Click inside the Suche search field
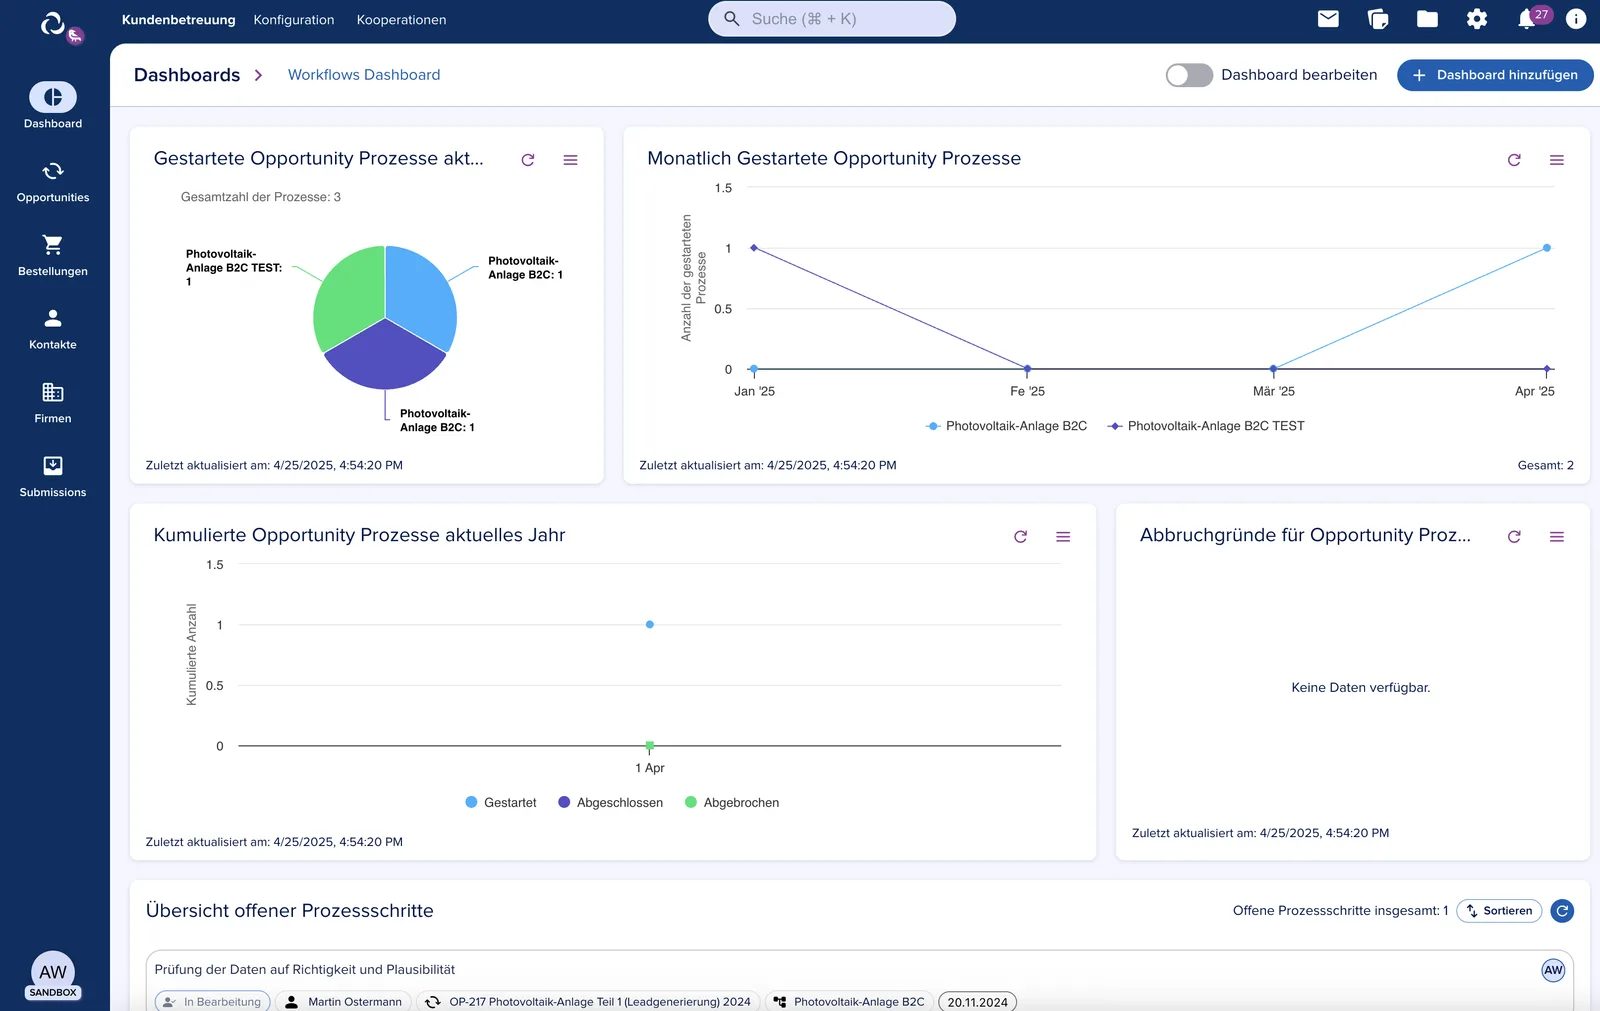1600x1011 pixels. coord(832,19)
